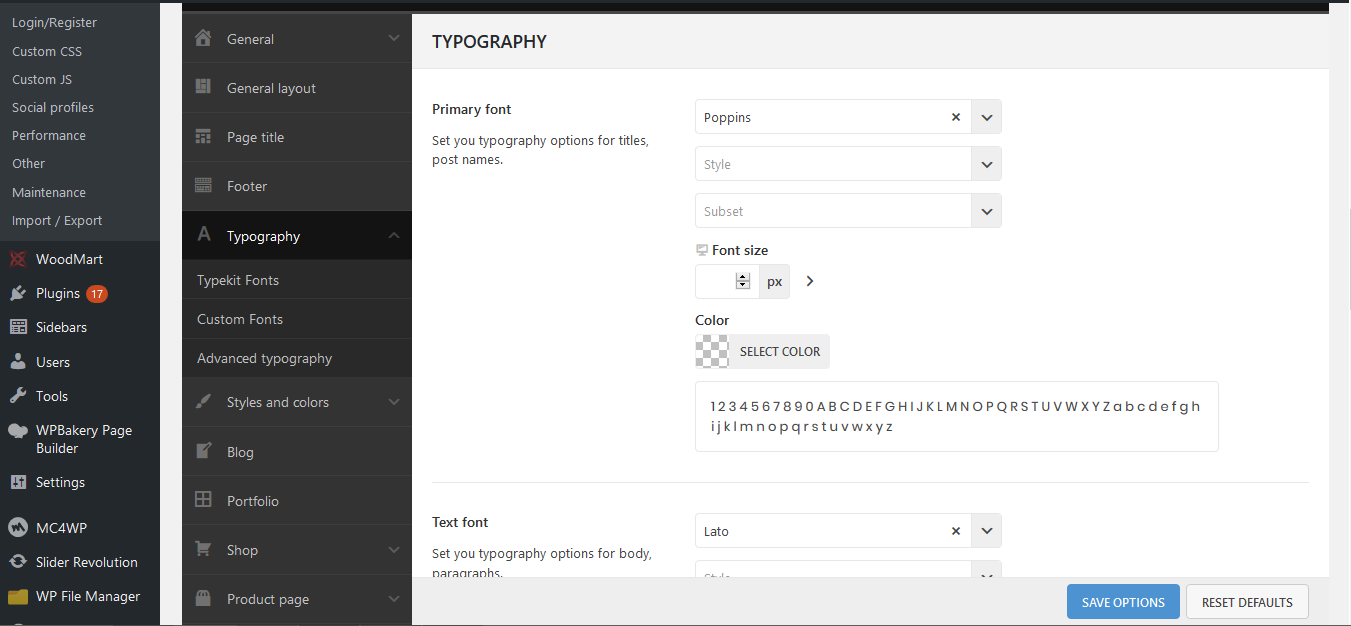Open the primary font Subset dropdown
Image resolution: width=1351 pixels, height=626 pixels.
tap(986, 211)
